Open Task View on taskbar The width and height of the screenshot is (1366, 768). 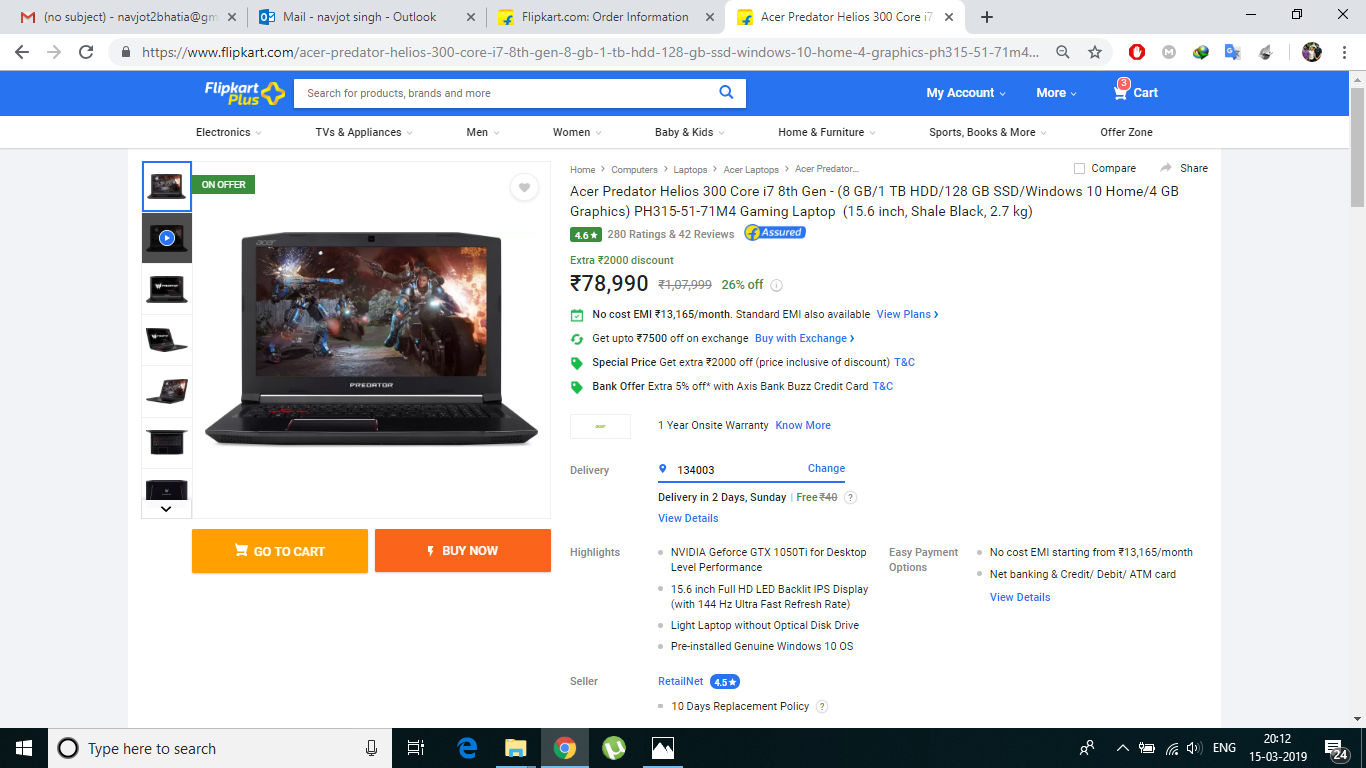pyautogui.click(x=417, y=748)
